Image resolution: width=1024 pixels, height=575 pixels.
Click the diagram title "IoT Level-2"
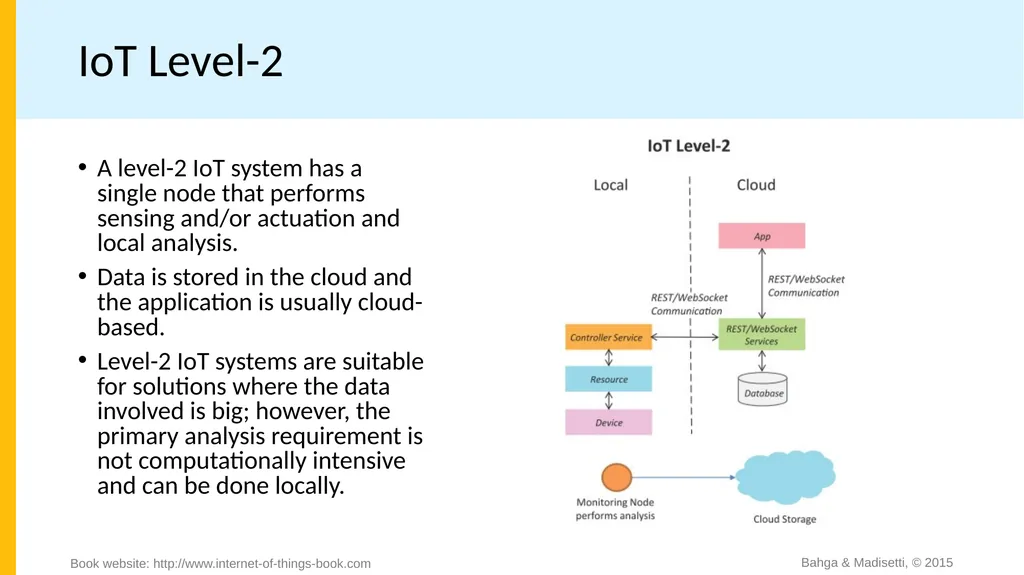tap(688, 146)
